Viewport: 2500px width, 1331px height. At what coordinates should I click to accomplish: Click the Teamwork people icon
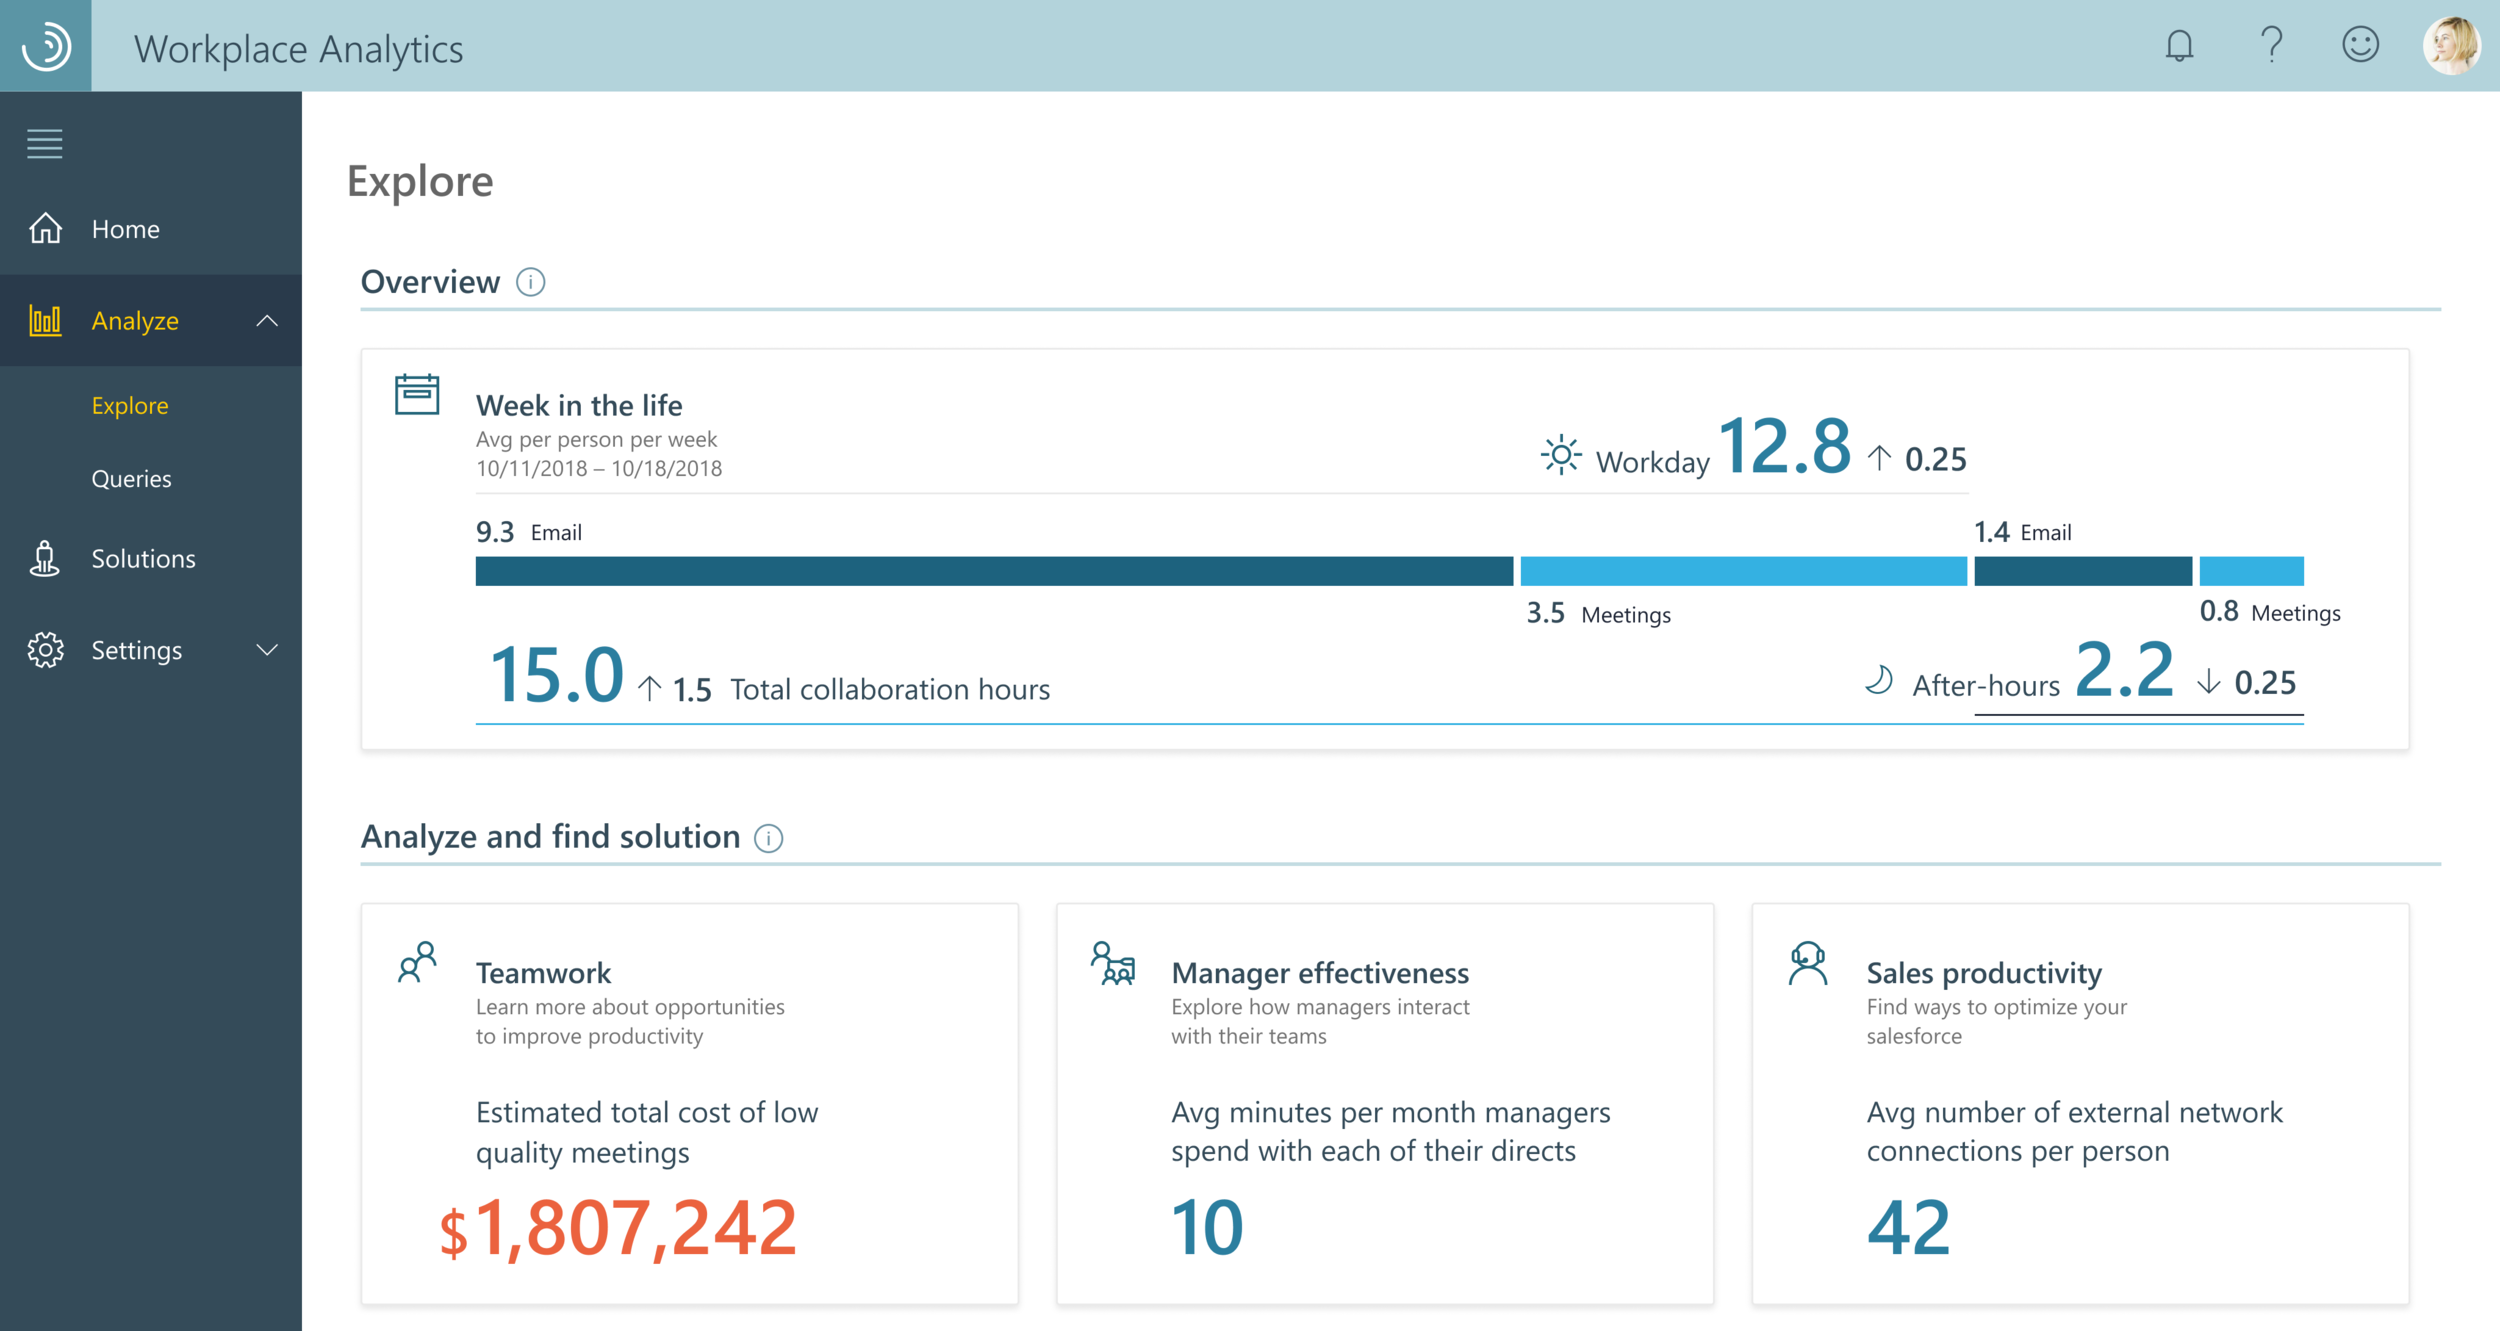[417, 963]
